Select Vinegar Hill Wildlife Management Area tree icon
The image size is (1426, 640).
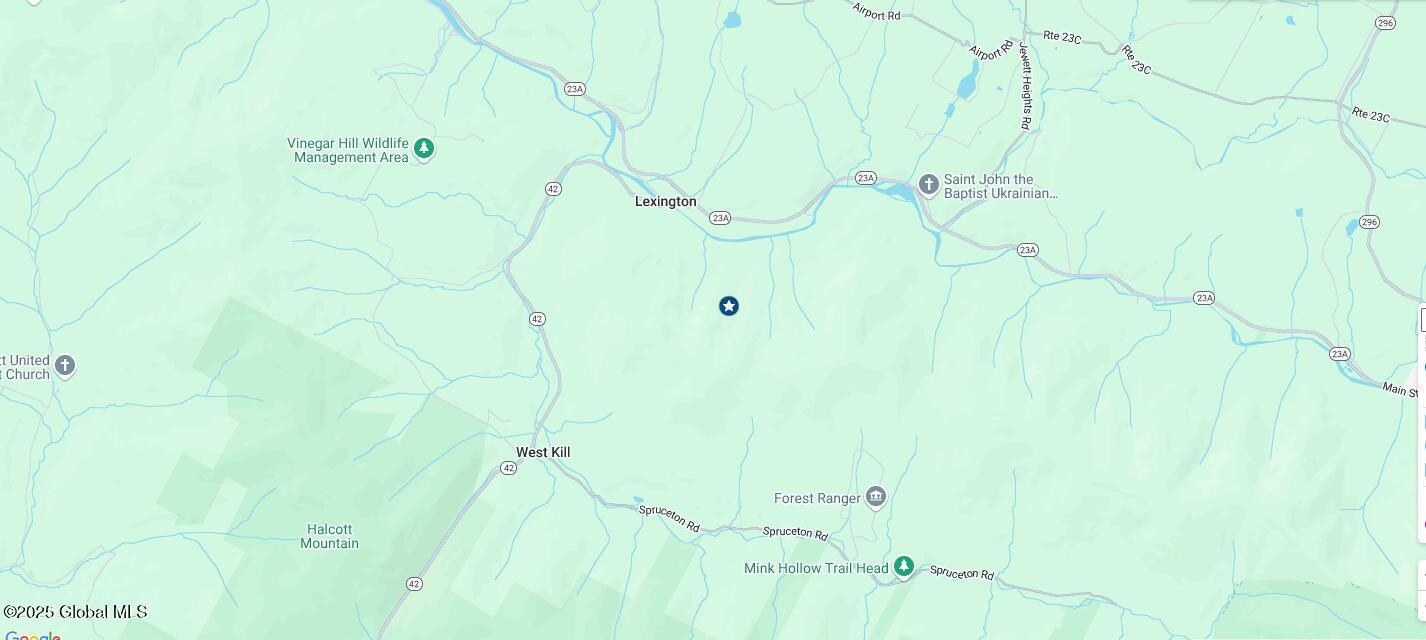424,150
